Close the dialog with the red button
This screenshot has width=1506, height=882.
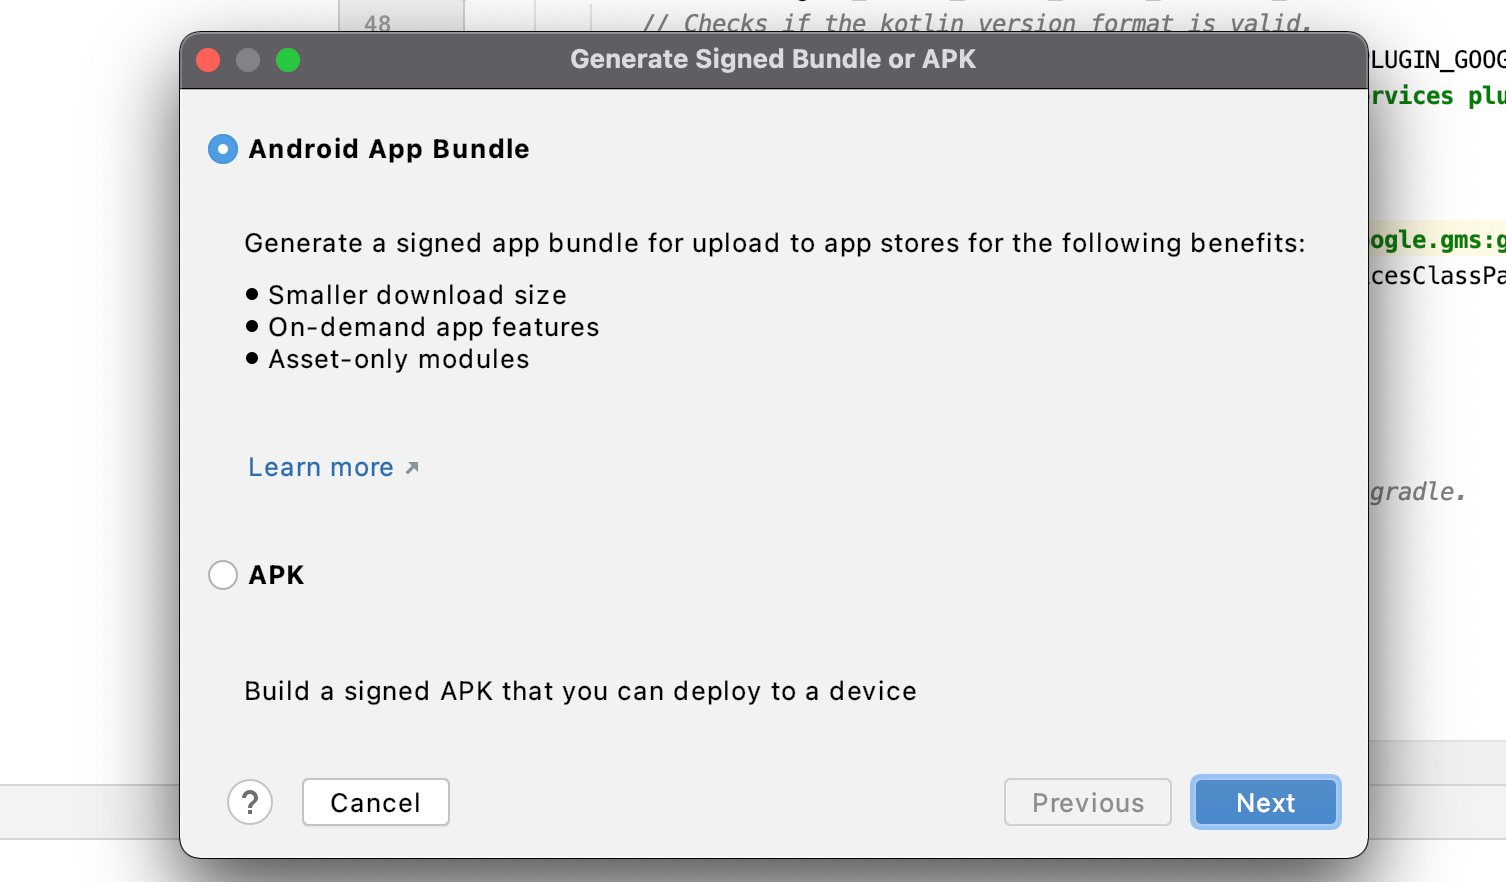pos(208,60)
